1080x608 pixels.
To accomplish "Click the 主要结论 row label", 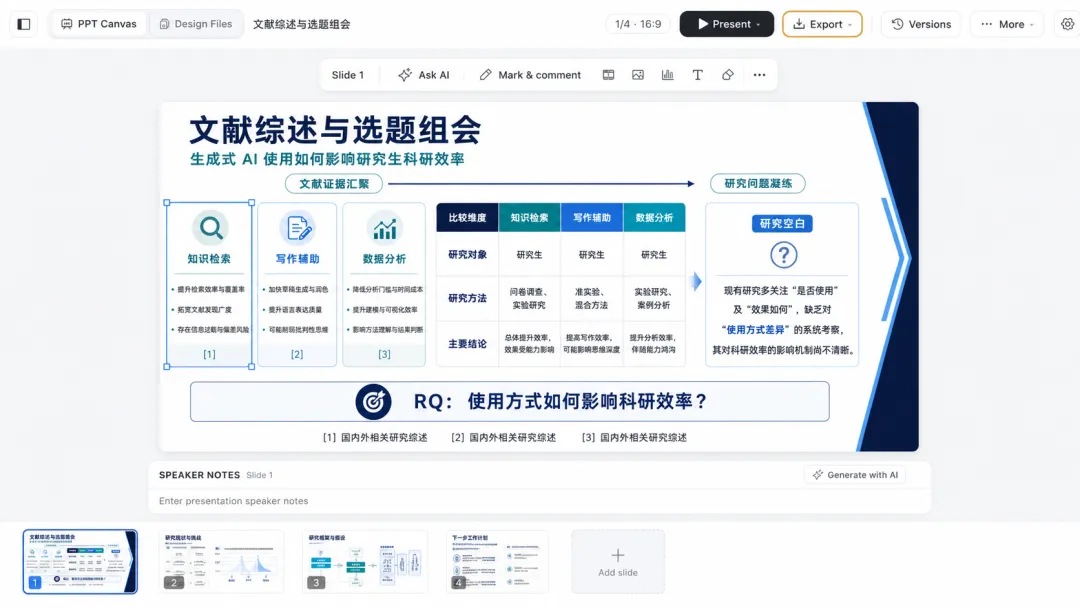I will click(x=468, y=344).
